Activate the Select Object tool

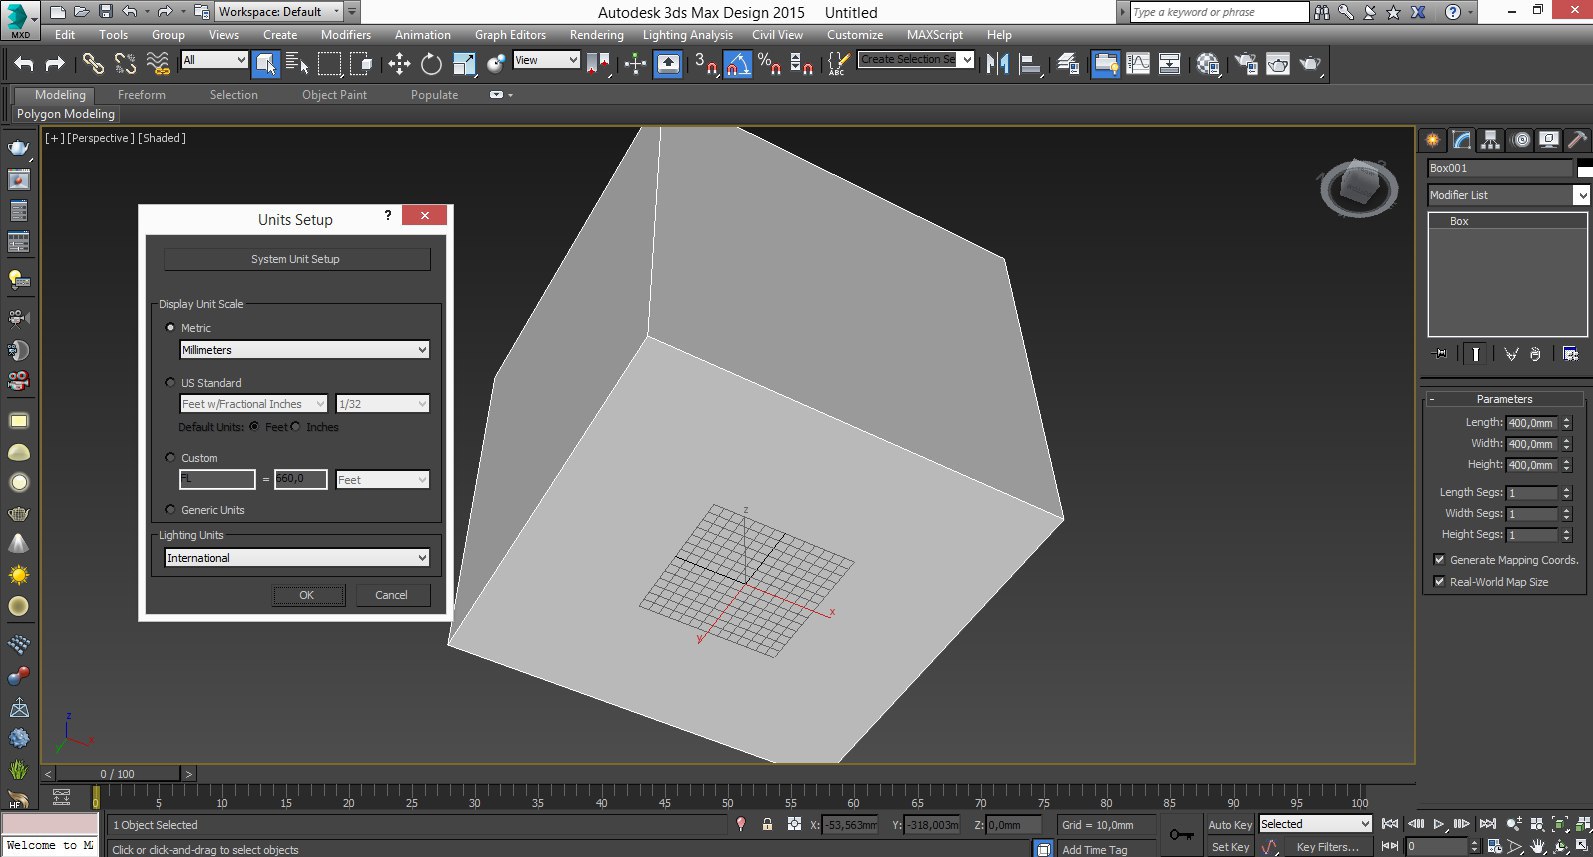click(265, 64)
